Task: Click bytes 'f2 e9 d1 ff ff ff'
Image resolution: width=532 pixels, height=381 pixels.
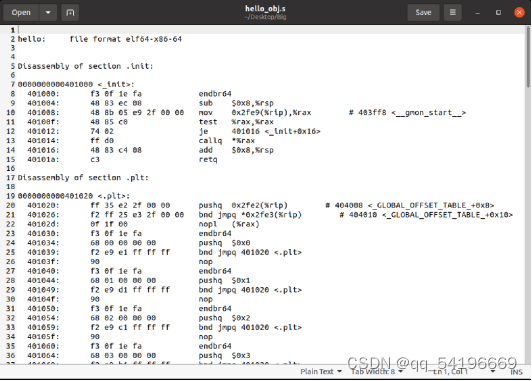Action: coord(130,290)
